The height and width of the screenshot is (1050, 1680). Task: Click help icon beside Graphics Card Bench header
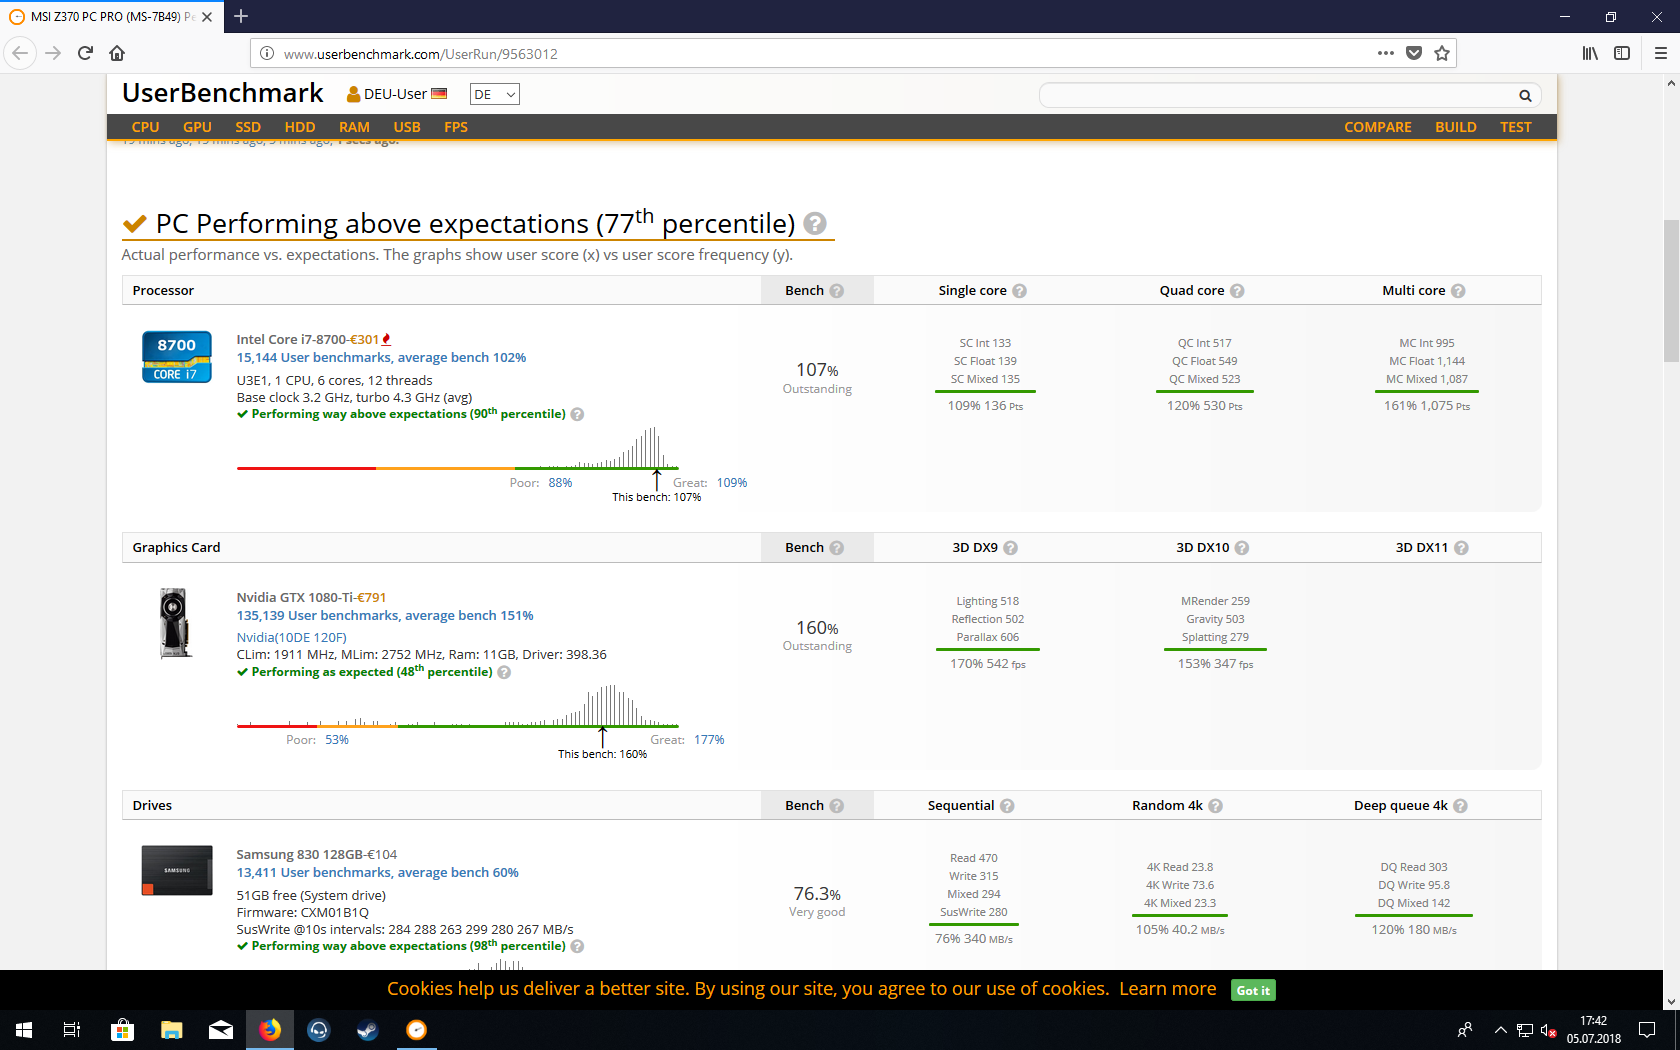(x=837, y=548)
